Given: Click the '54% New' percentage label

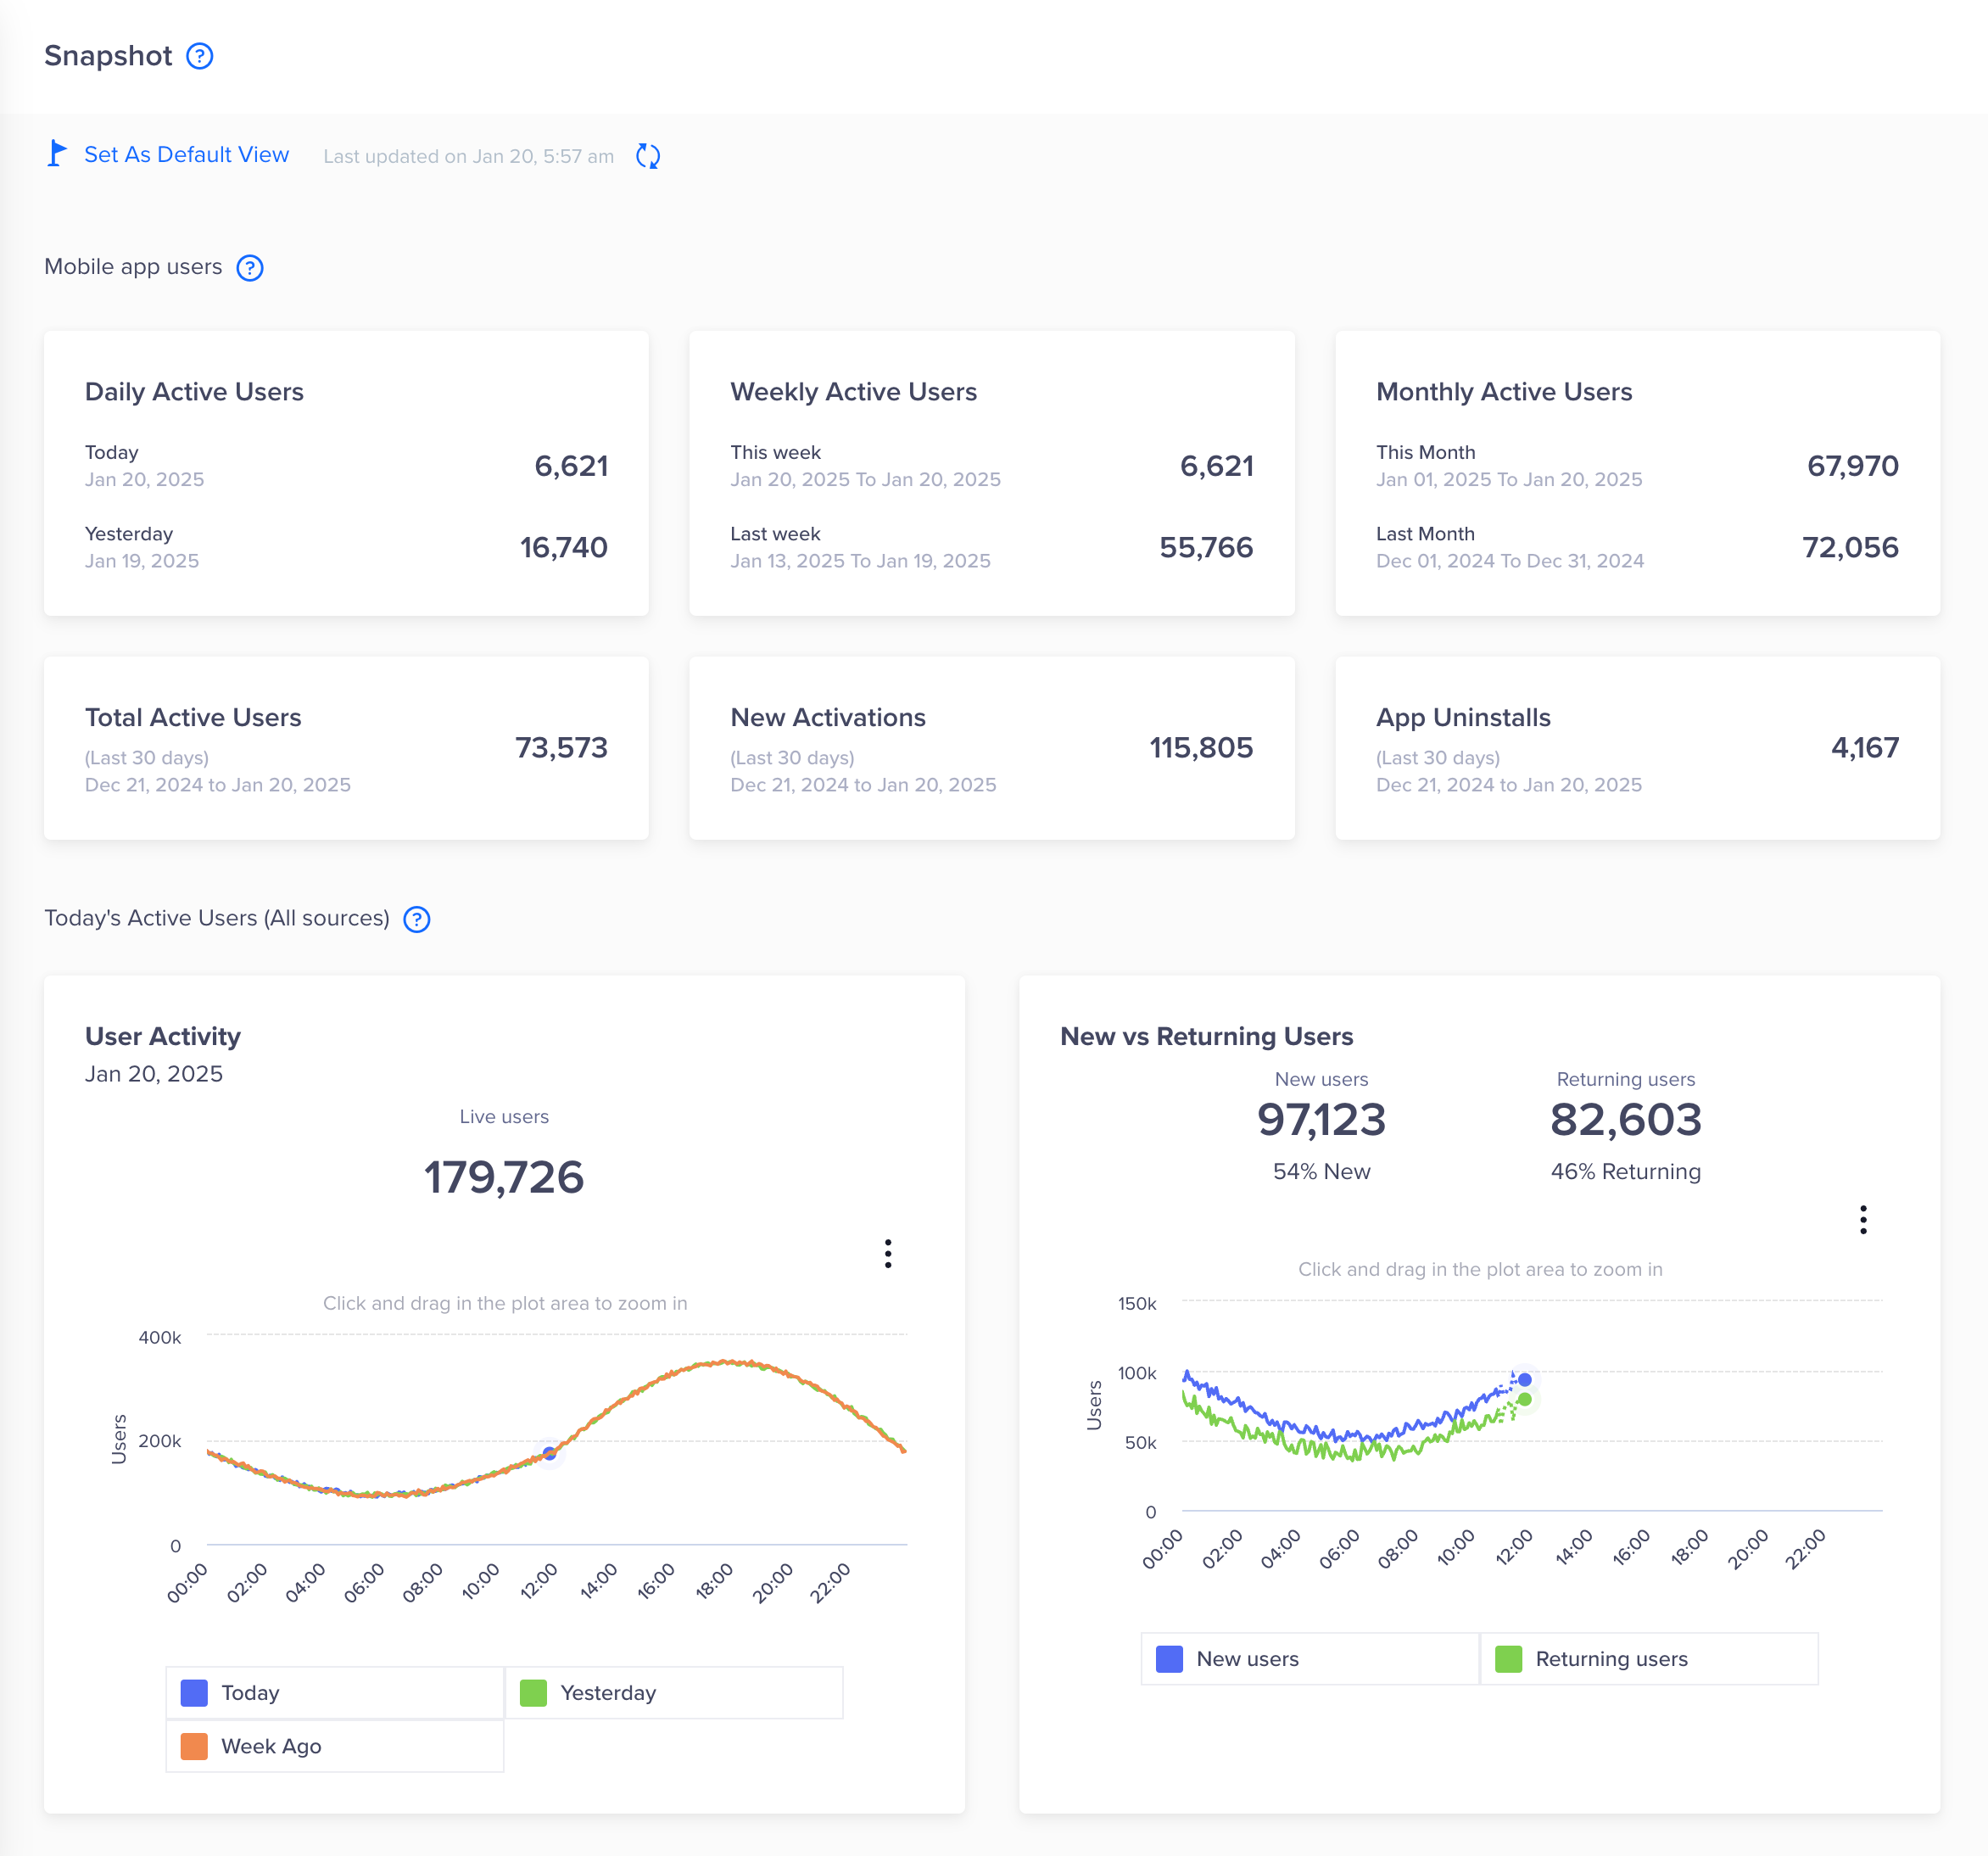Looking at the screenshot, I should tap(1321, 1171).
